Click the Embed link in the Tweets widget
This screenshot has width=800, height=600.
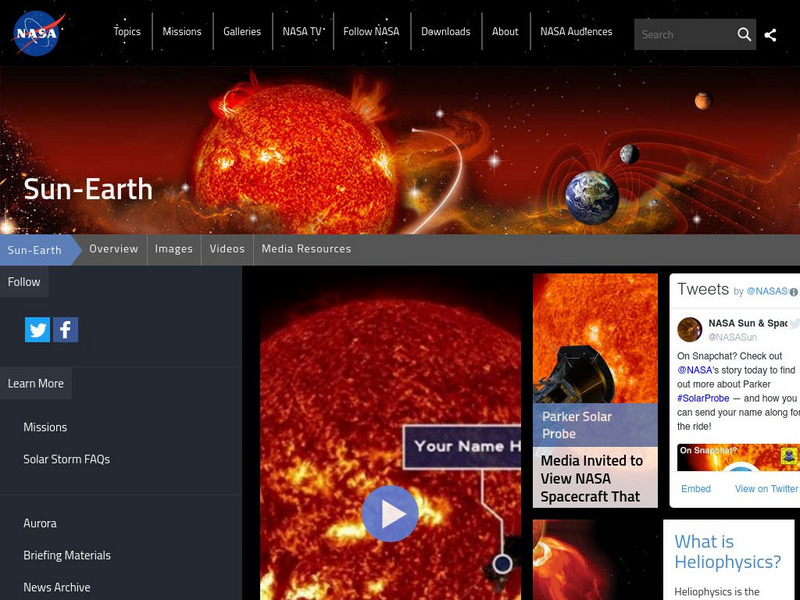click(695, 489)
